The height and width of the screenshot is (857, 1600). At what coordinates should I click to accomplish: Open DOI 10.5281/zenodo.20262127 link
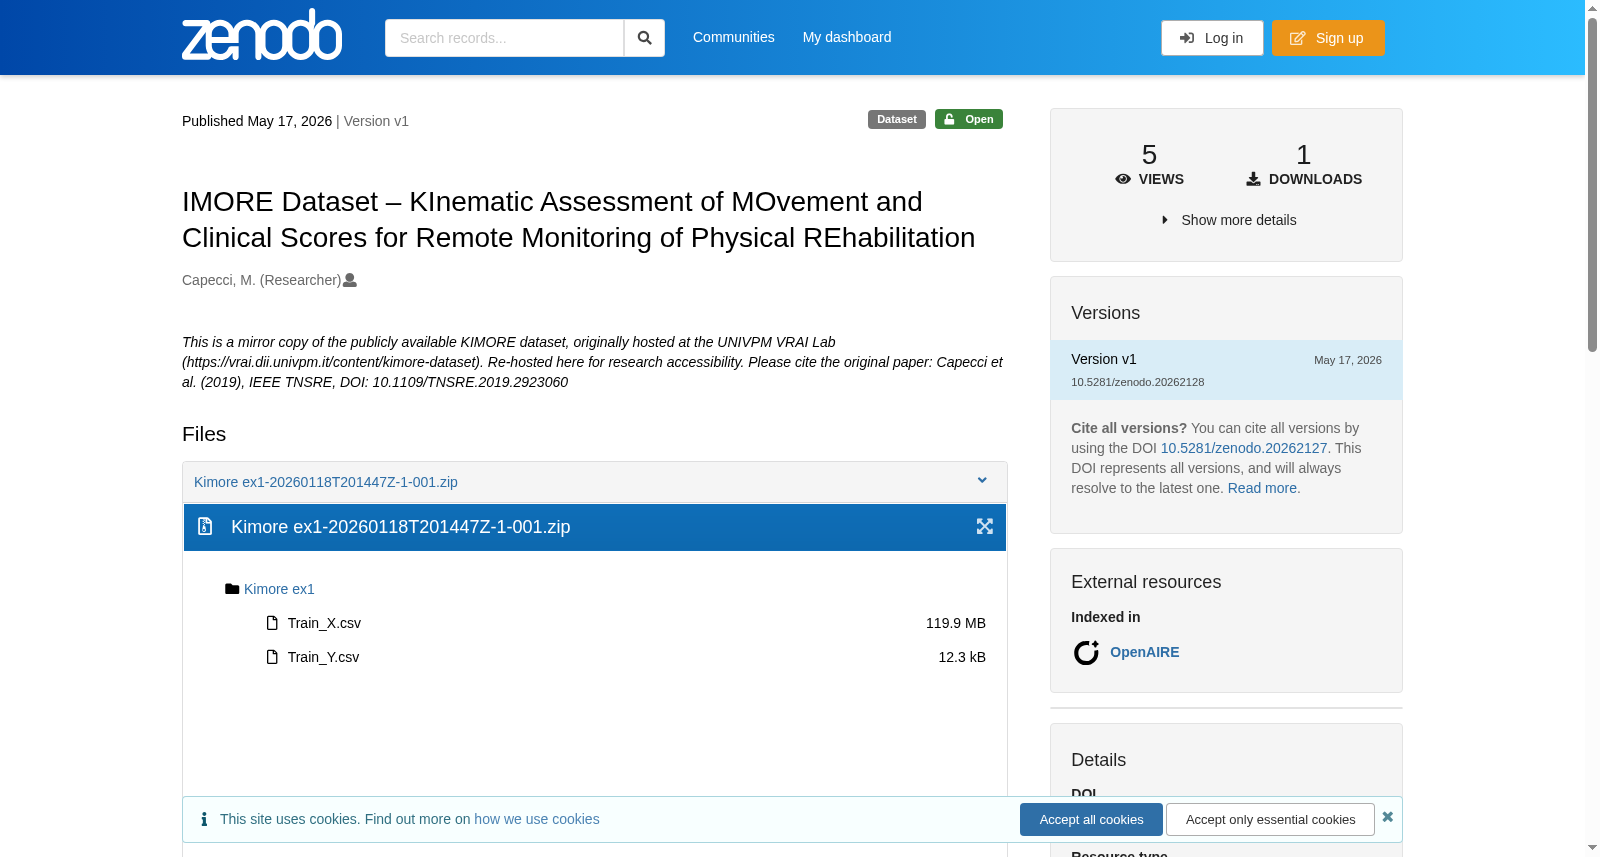point(1243,448)
